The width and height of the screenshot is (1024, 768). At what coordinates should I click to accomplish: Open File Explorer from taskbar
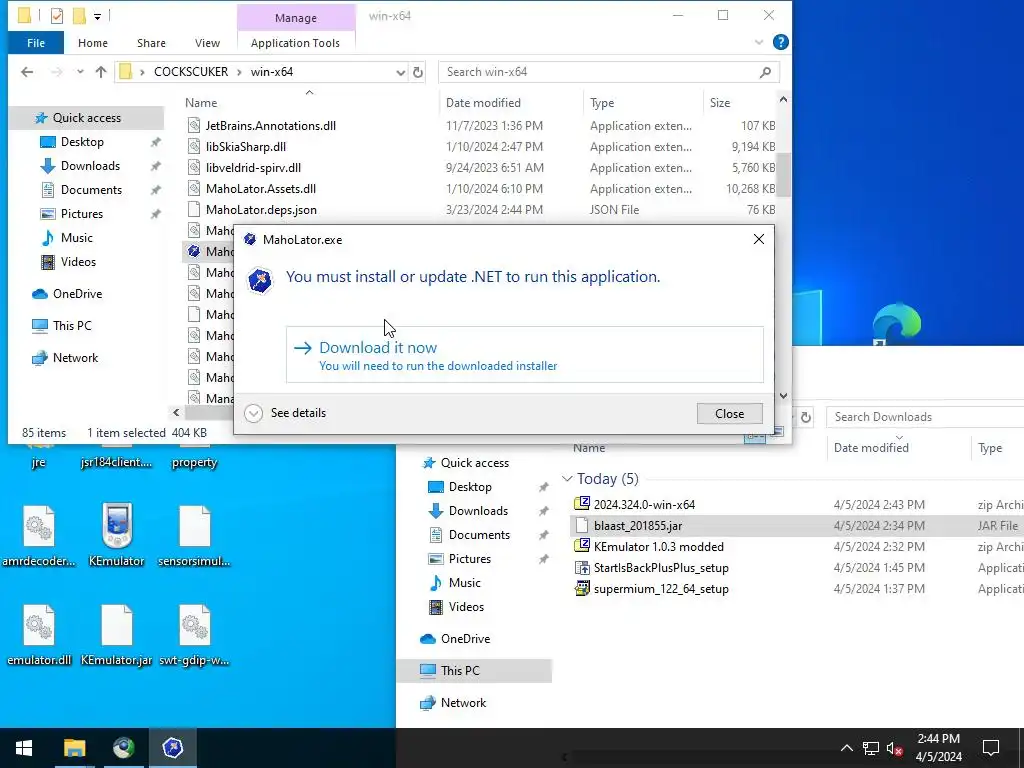pyautogui.click(x=74, y=748)
